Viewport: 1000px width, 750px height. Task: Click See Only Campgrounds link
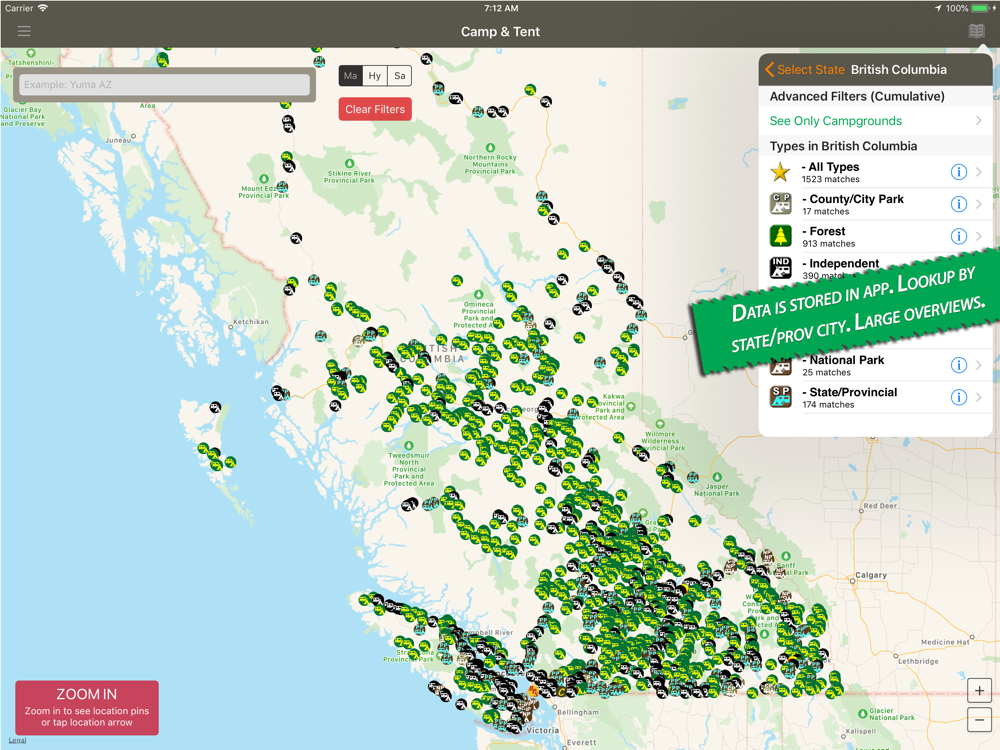[x=835, y=121]
